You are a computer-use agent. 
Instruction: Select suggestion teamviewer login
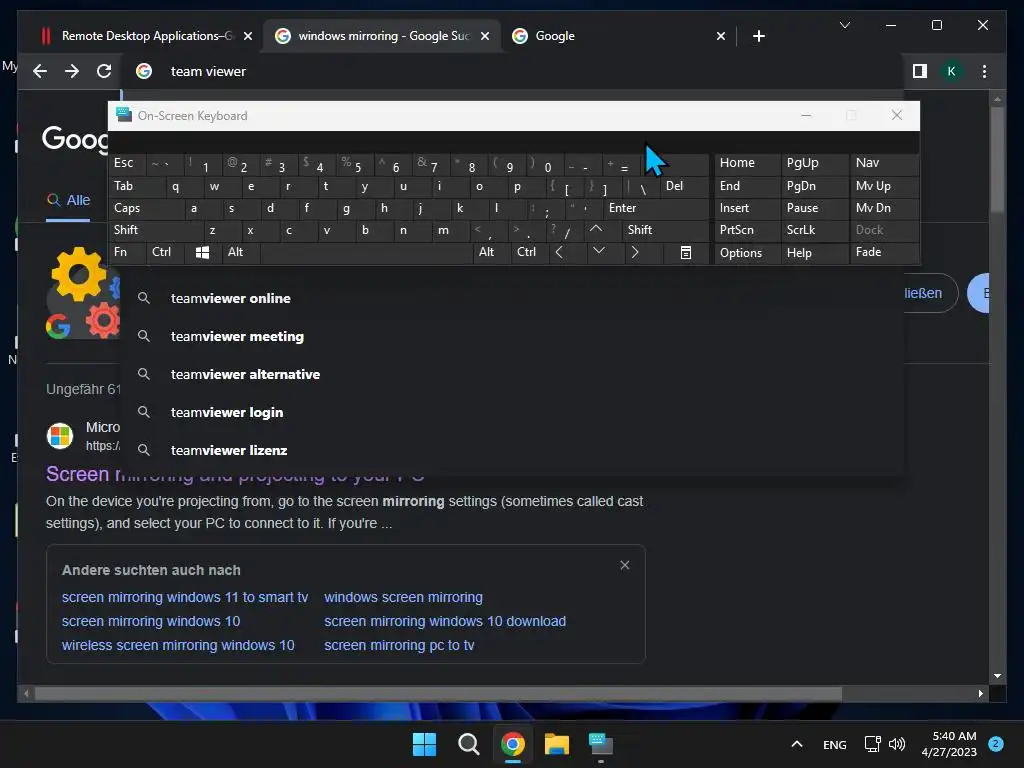(x=511, y=412)
